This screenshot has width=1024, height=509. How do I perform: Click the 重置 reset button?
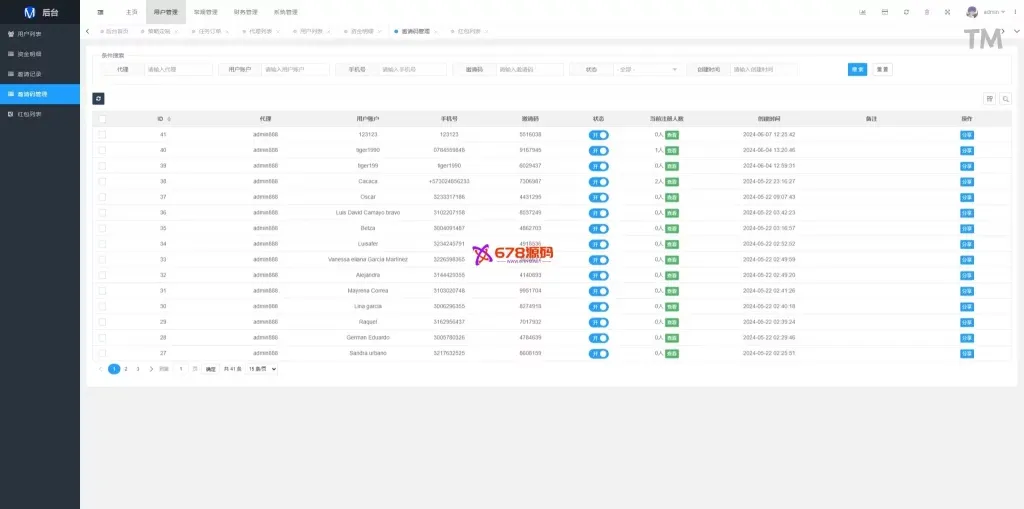click(x=882, y=70)
